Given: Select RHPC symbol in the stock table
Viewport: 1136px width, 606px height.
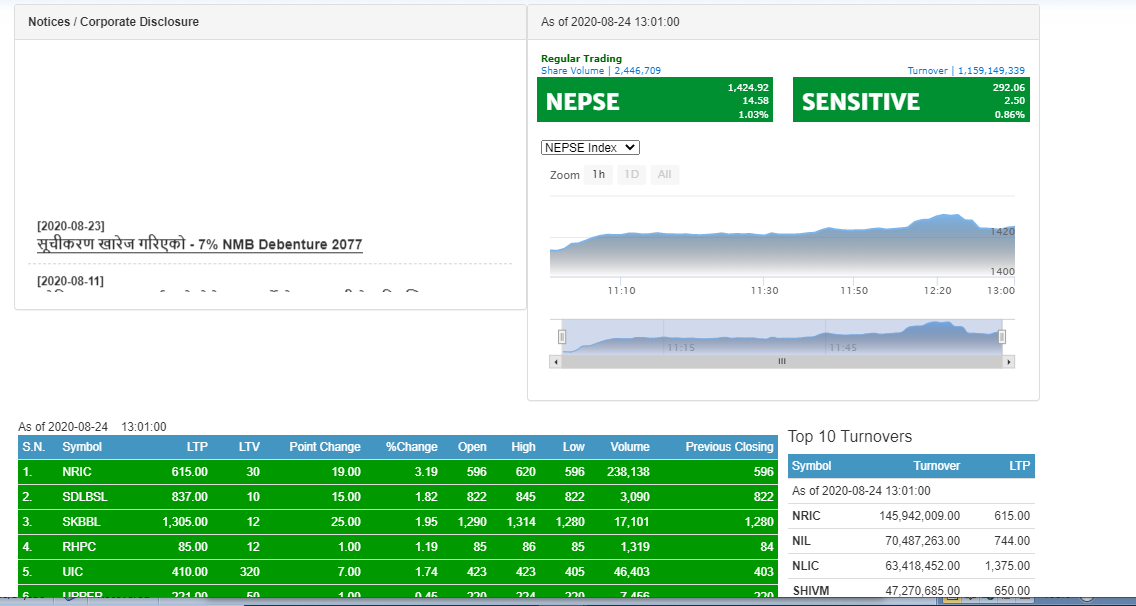Looking at the screenshot, I should coord(79,547).
